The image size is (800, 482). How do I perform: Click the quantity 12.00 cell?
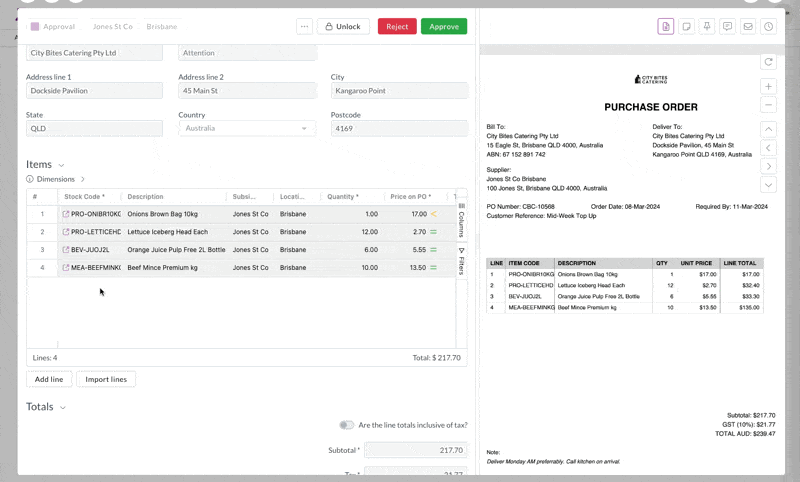pyautogui.click(x=352, y=232)
